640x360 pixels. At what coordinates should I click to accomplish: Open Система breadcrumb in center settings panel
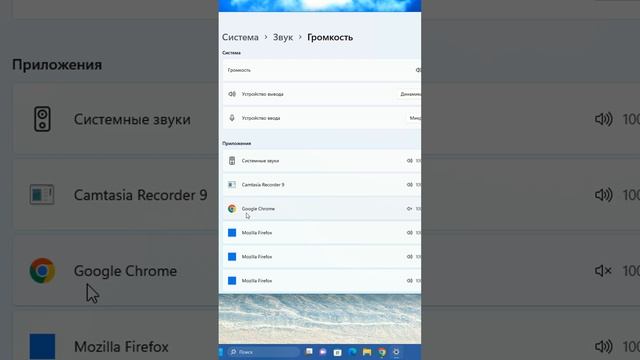240,37
